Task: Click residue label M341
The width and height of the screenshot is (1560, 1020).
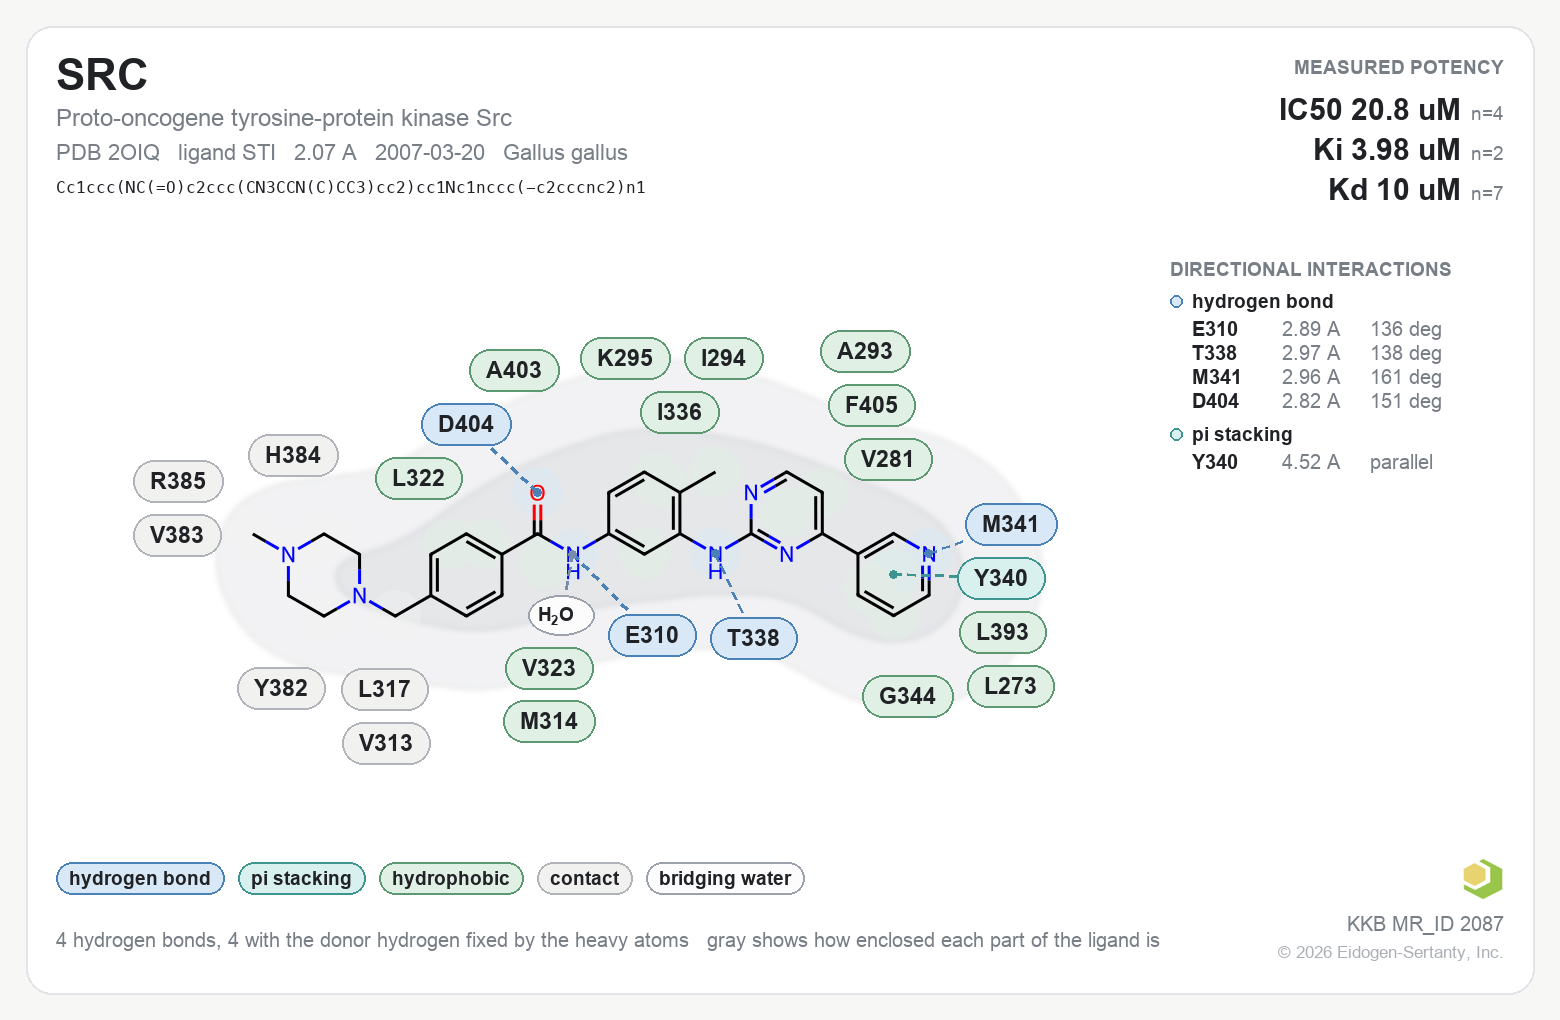Action: click(1011, 524)
